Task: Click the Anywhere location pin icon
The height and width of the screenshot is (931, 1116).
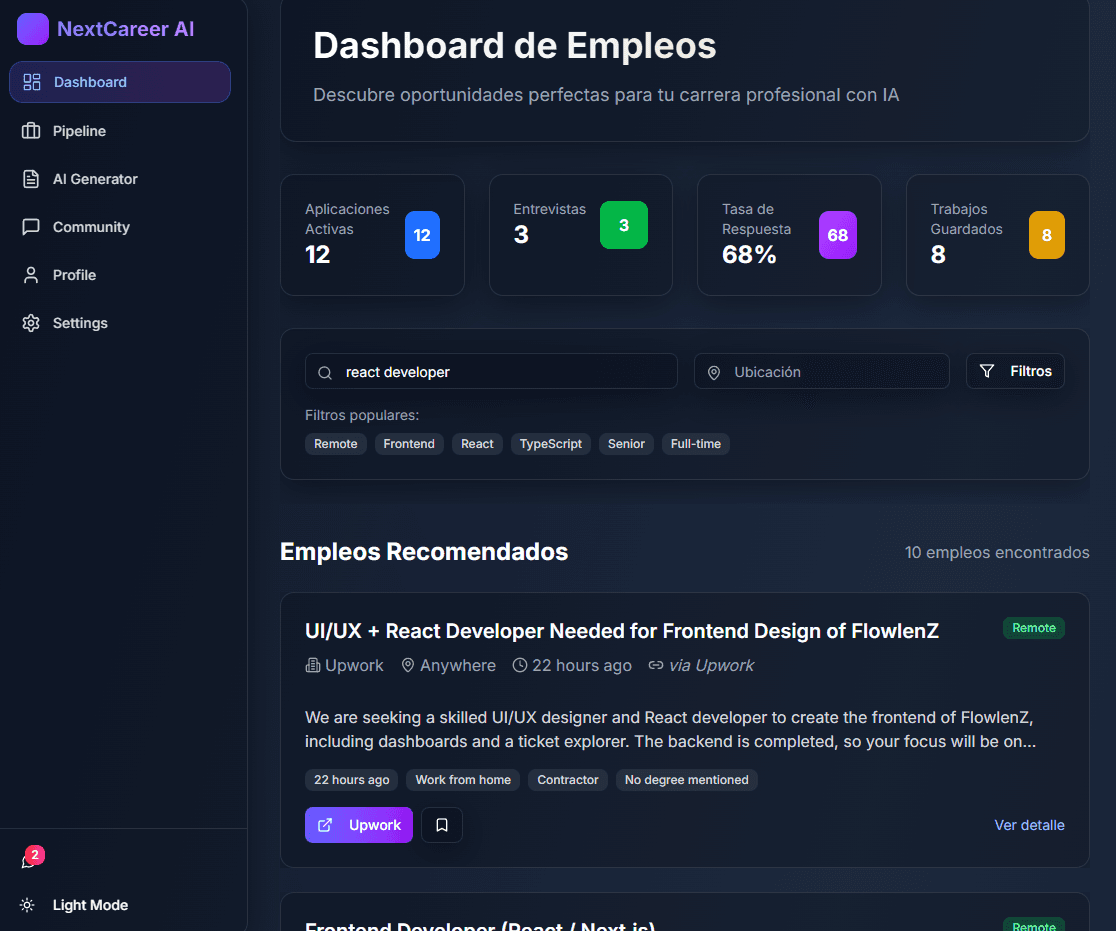Action: click(x=408, y=666)
